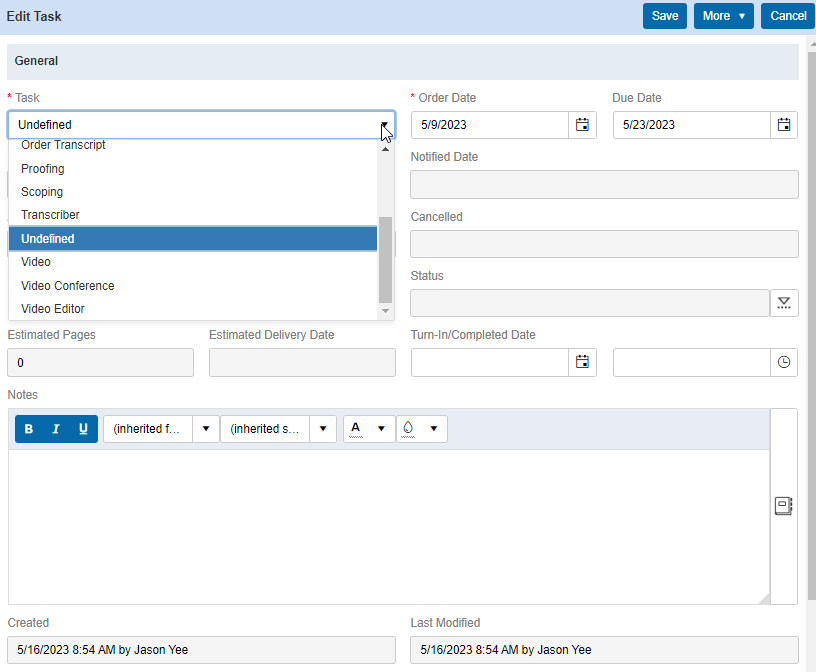Screen dimensions: 816x672
Task: Open the background highlight color picker
Action: coord(421,429)
